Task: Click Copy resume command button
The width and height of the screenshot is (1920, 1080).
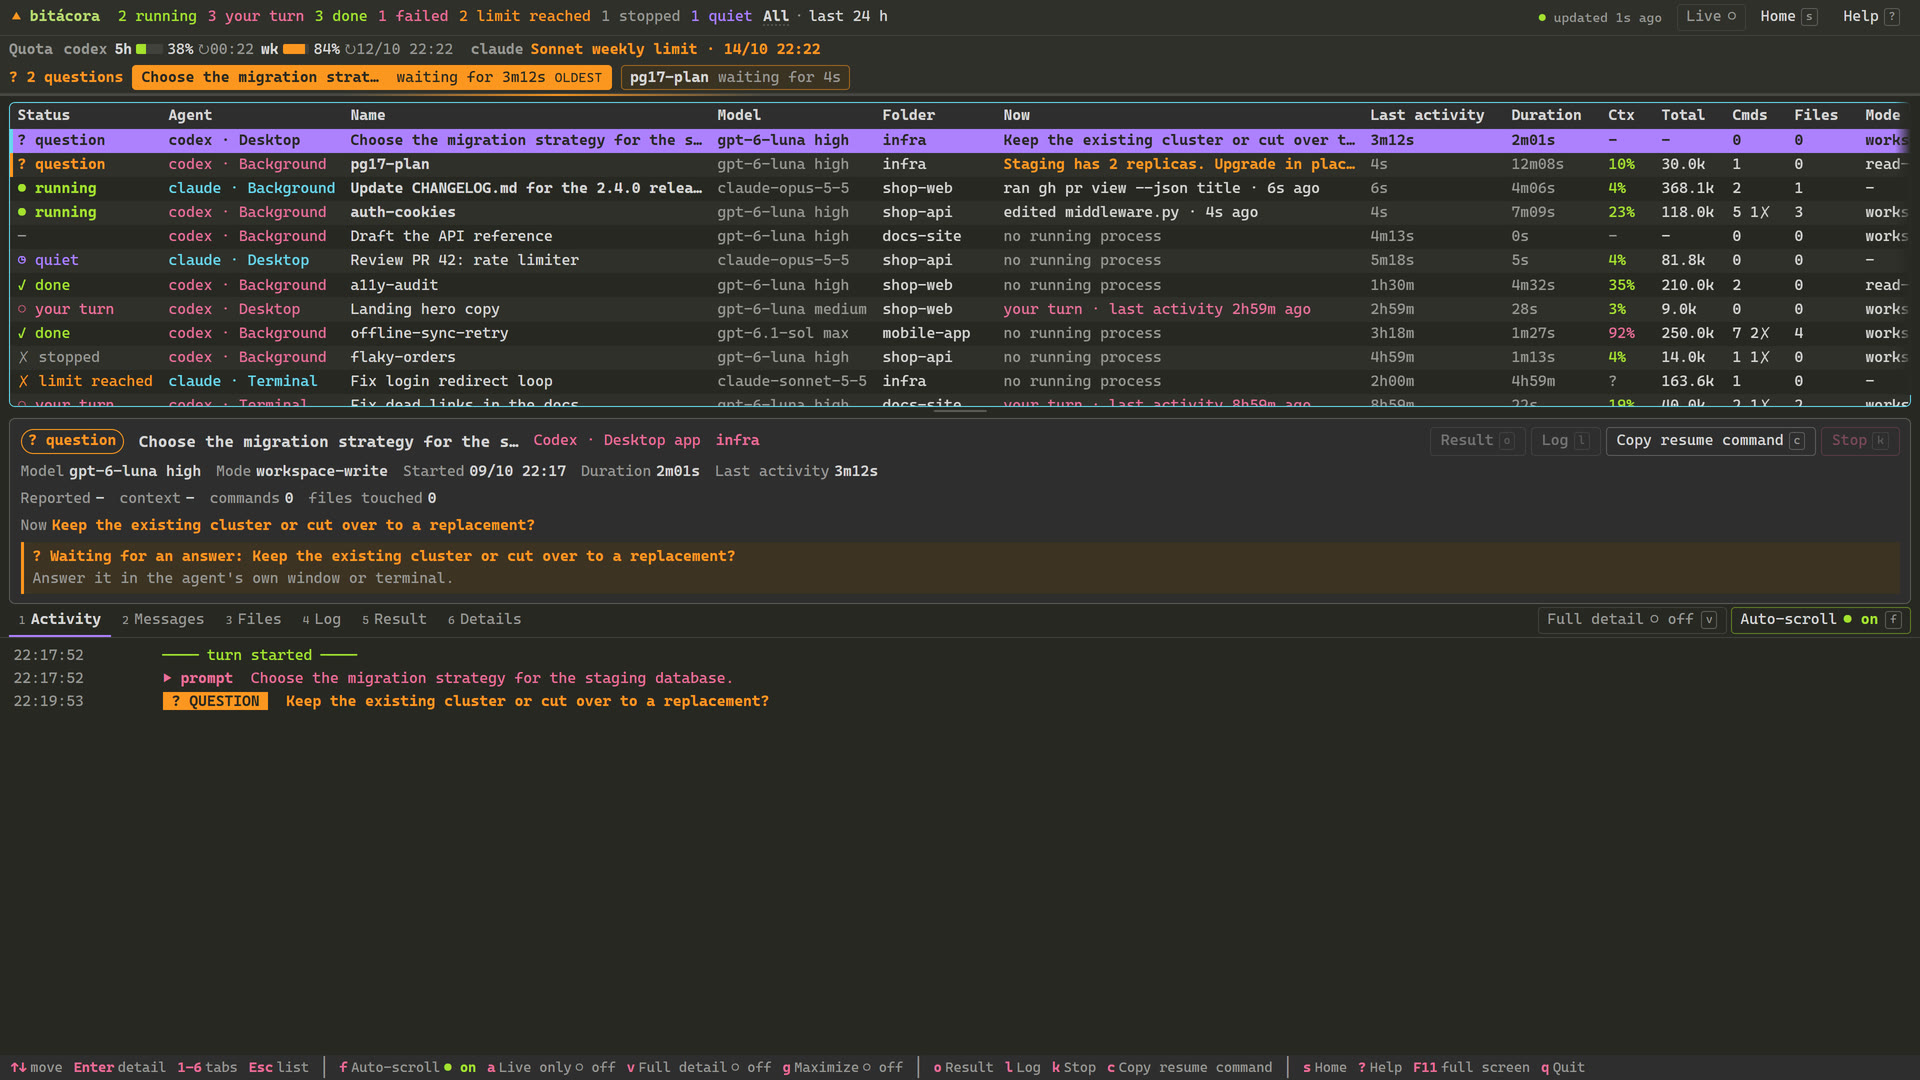Action: point(1710,441)
